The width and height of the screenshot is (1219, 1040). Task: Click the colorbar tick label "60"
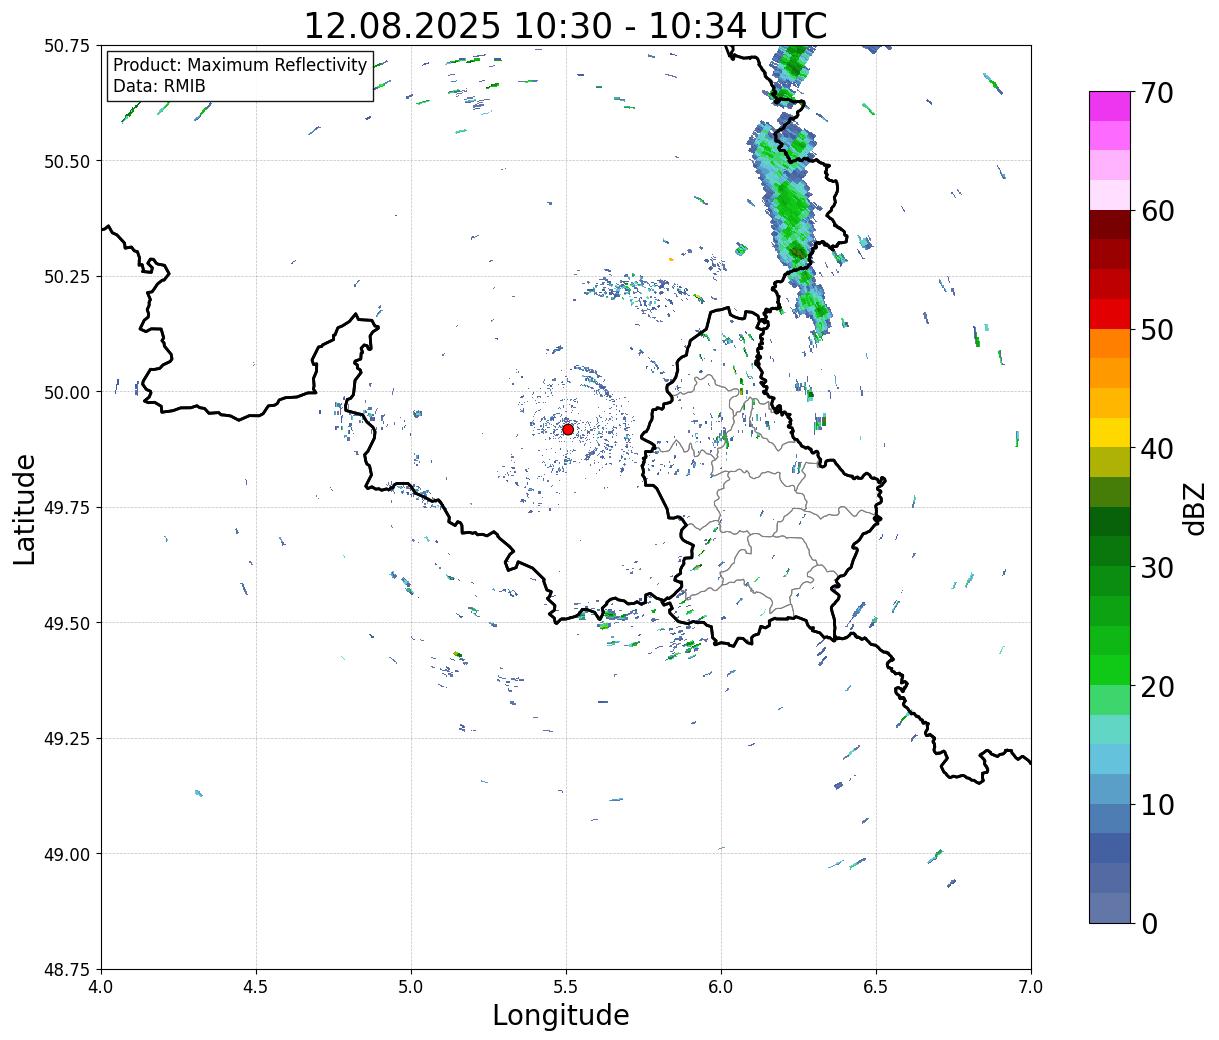(x=1156, y=211)
